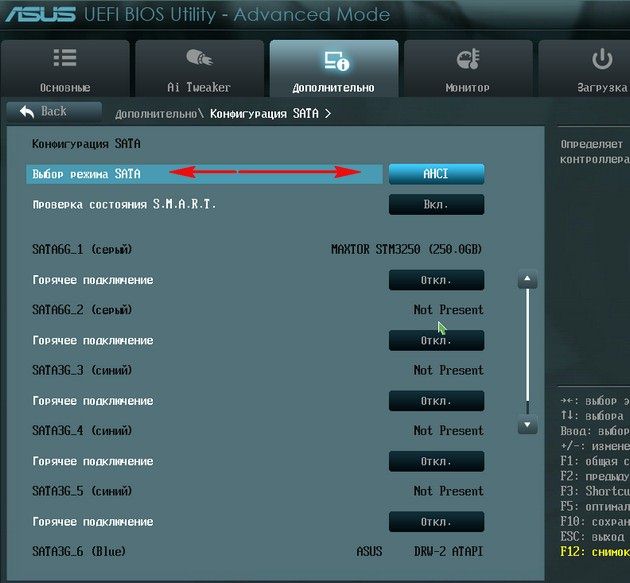Open the AHCI SATA mode dropdown
630x583 pixels.
pyautogui.click(x=436, y=174)
